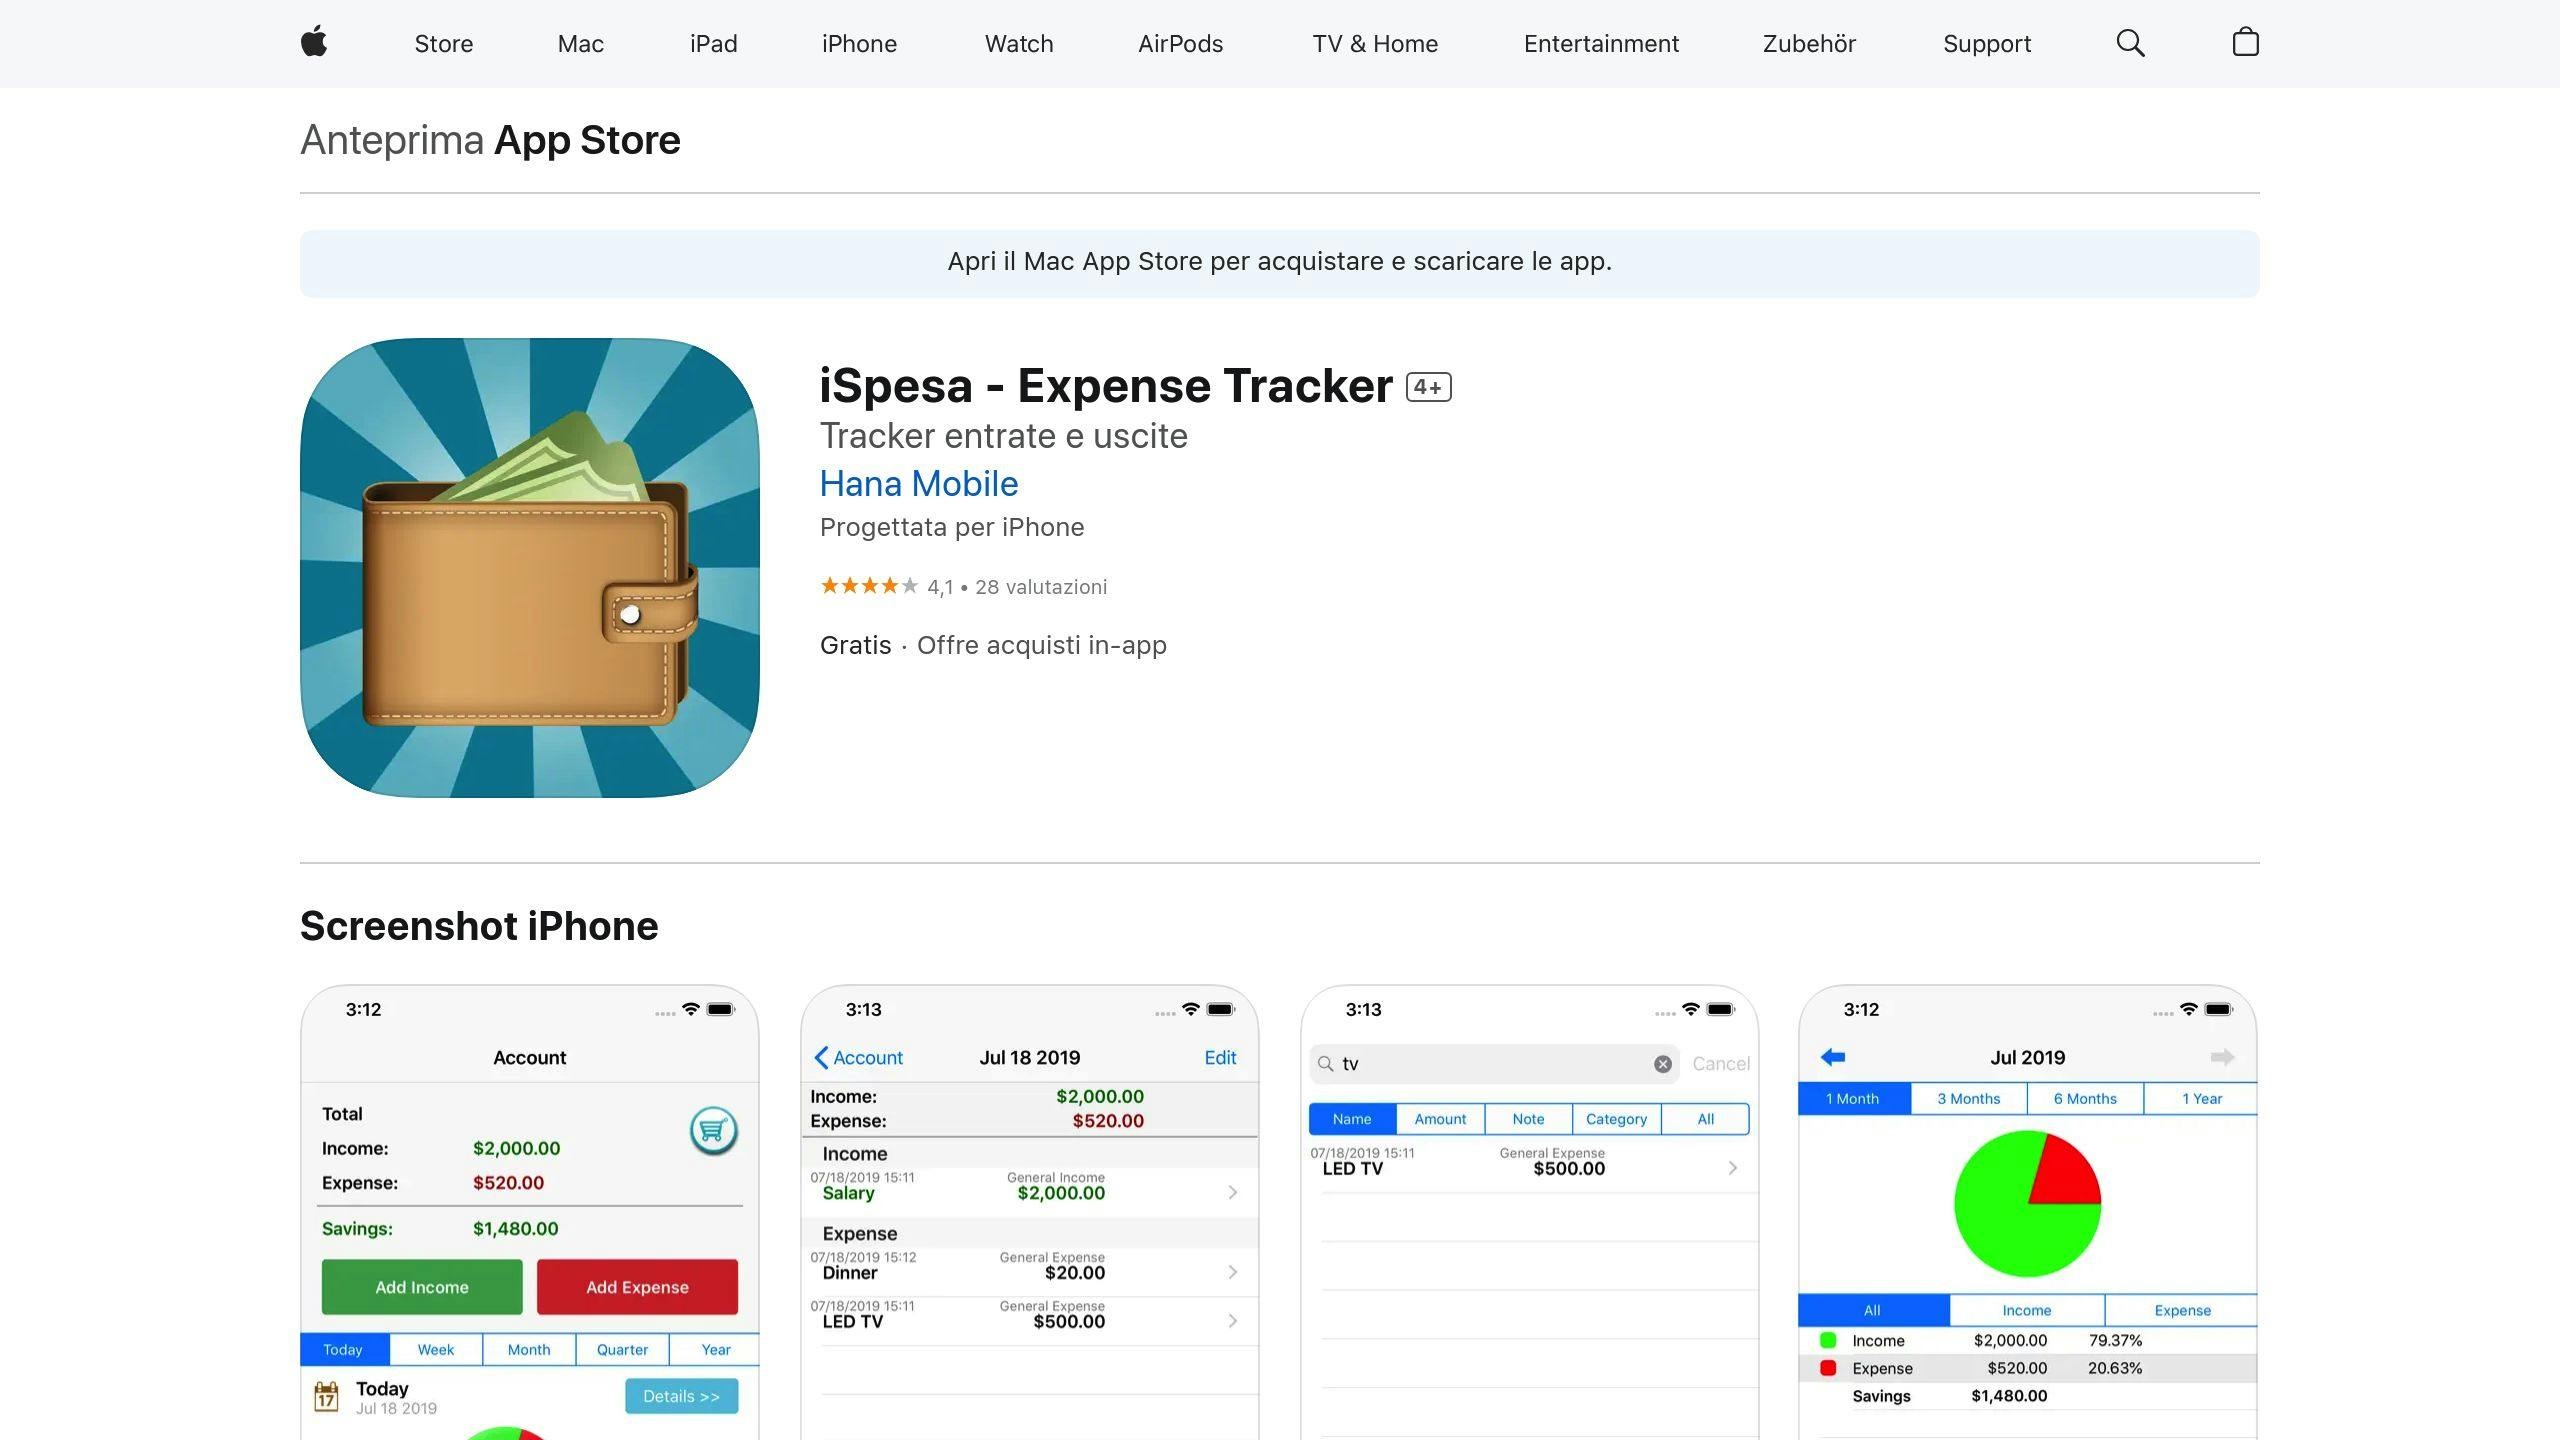Click the red Expense legend square
Image resolution: width=2560 pixels, height=1440 pixels.
click(1828, 1368)
